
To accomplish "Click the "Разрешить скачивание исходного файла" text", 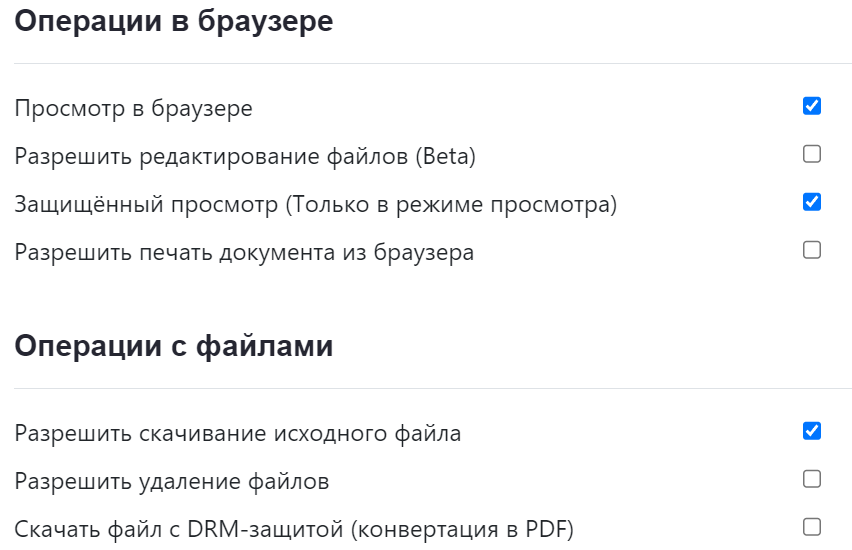I will click(x=238, y=434).
